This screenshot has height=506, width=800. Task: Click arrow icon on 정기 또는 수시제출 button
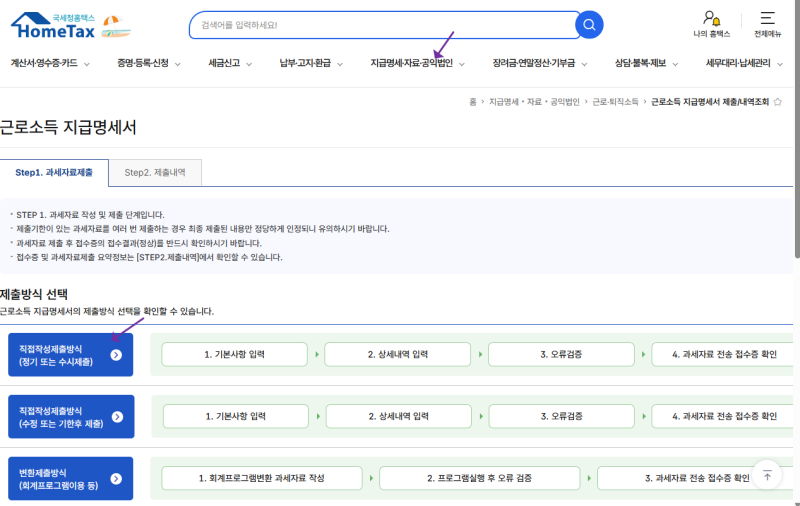(116, 355)
